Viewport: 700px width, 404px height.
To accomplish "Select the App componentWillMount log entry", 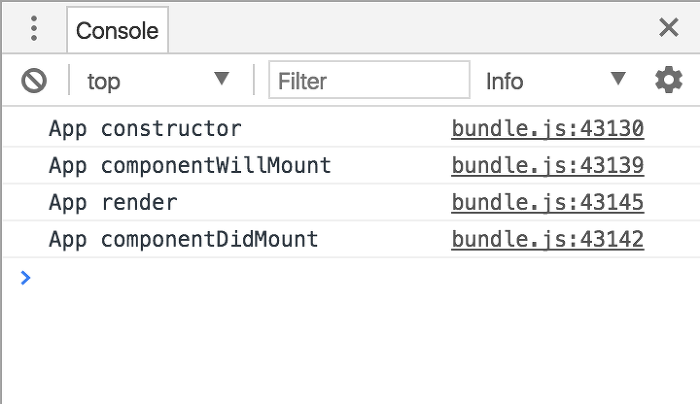I will pyautogui.click(x=190, y=166).
